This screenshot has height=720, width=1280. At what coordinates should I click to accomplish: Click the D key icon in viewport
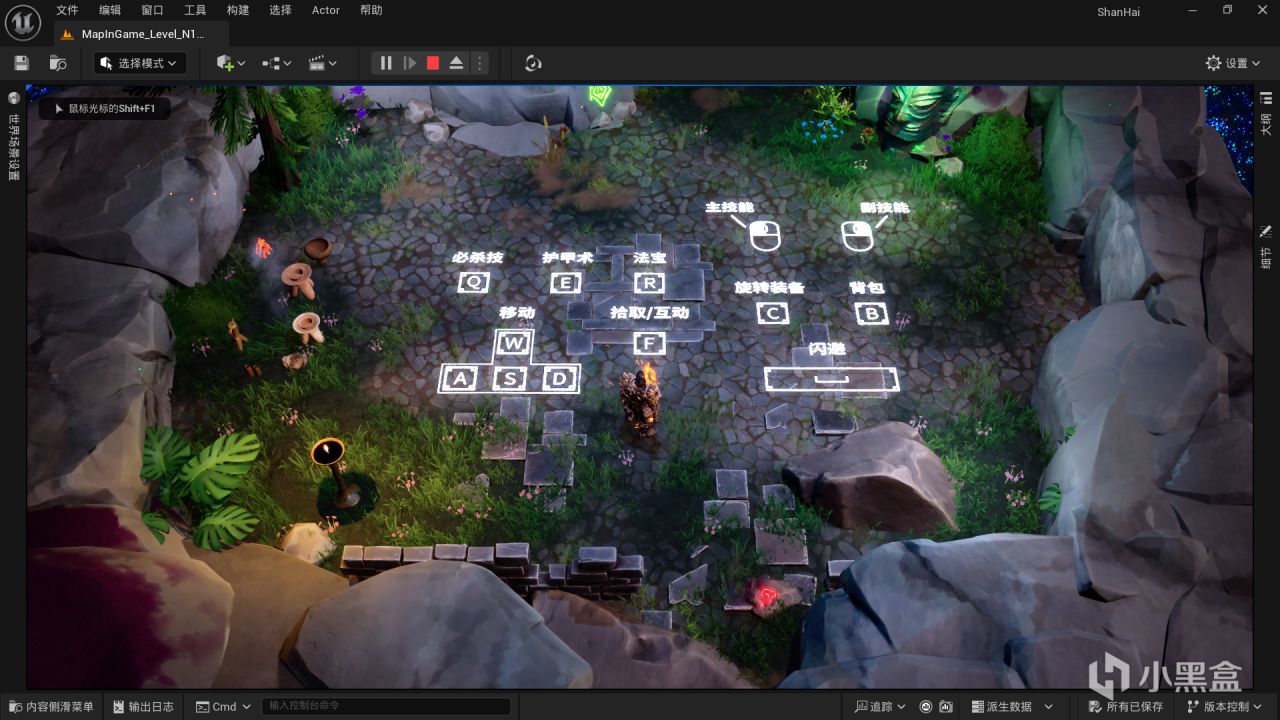tap(560, 378)
